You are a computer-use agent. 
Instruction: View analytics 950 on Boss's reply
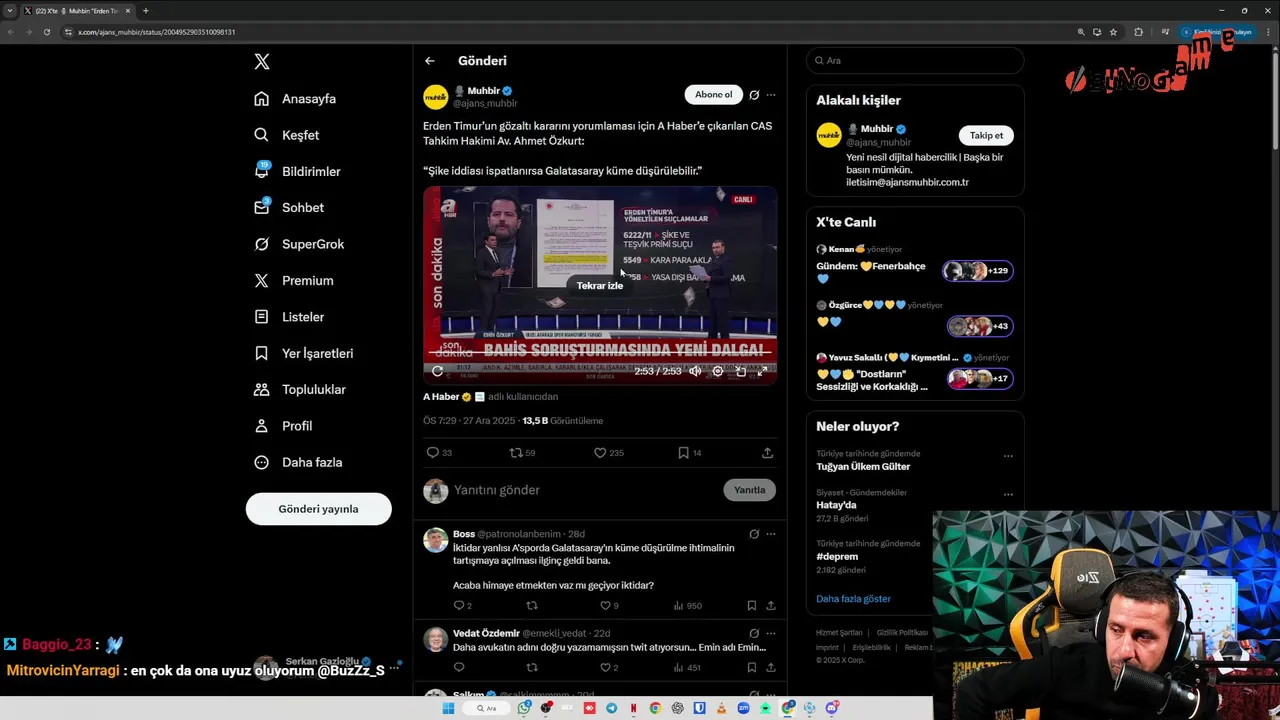[687, 606]
